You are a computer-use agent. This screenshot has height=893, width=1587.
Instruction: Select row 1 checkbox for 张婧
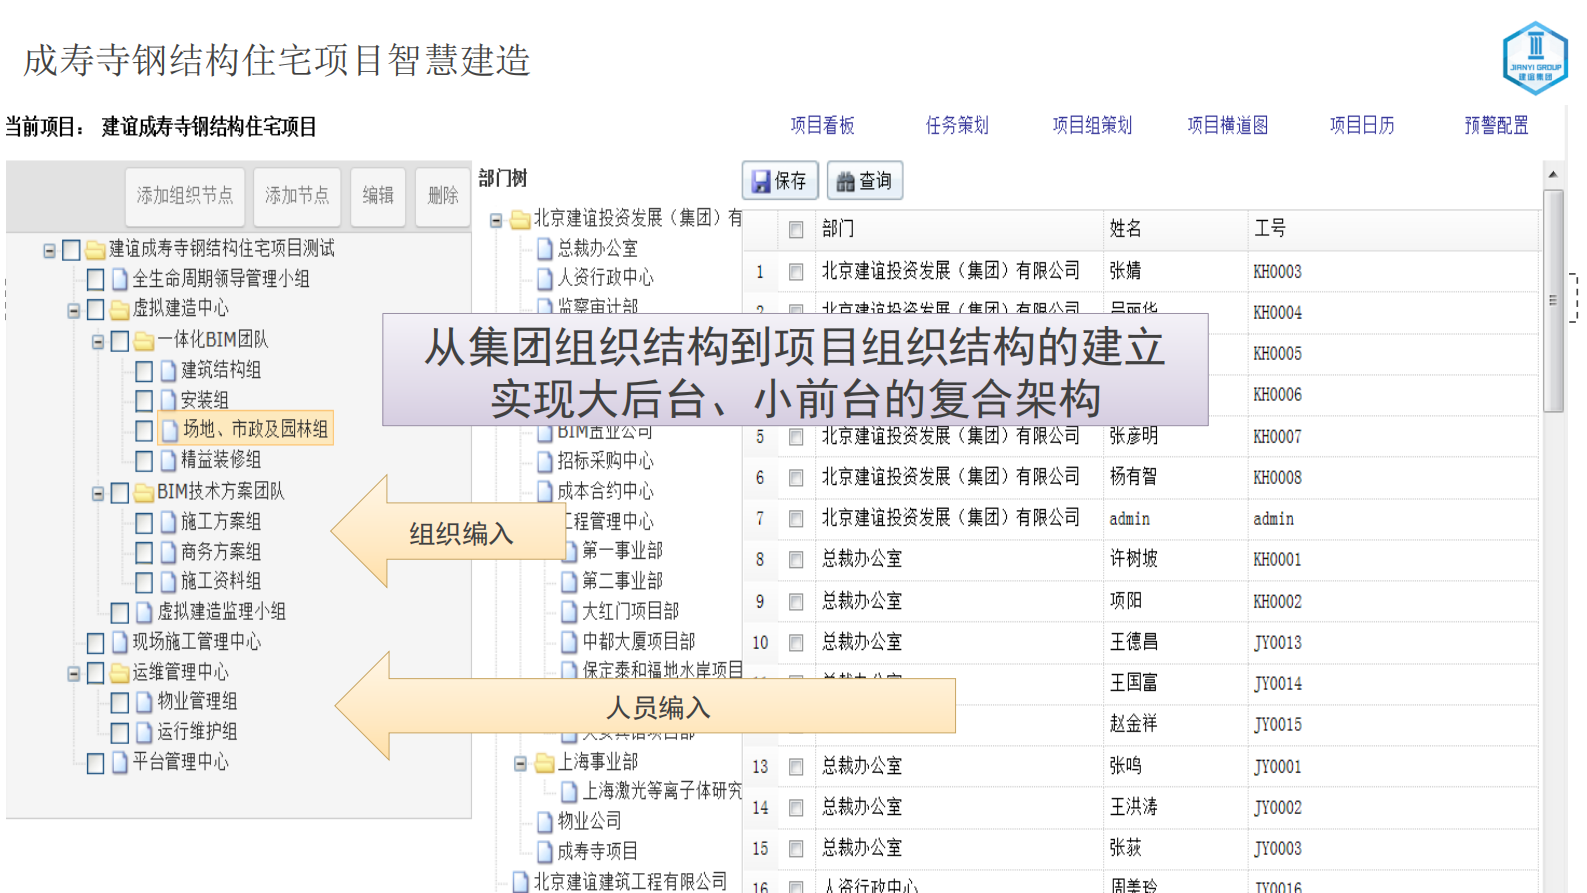[x=796, y=272]
